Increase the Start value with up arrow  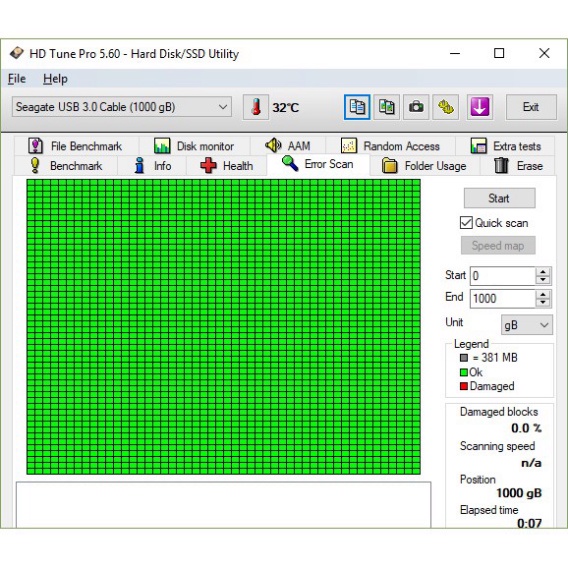pos(543,272)
